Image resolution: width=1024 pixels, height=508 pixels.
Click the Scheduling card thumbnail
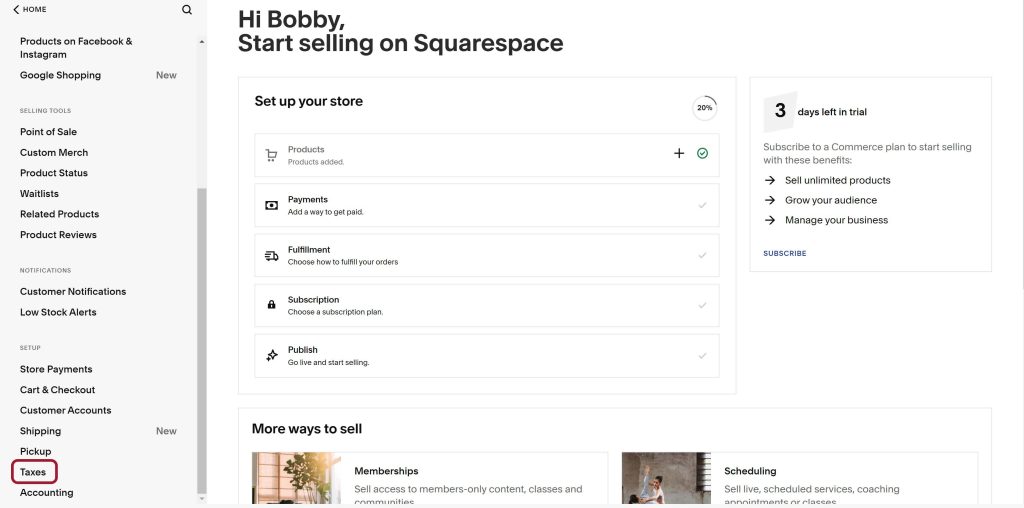click(x=666, y=478)
